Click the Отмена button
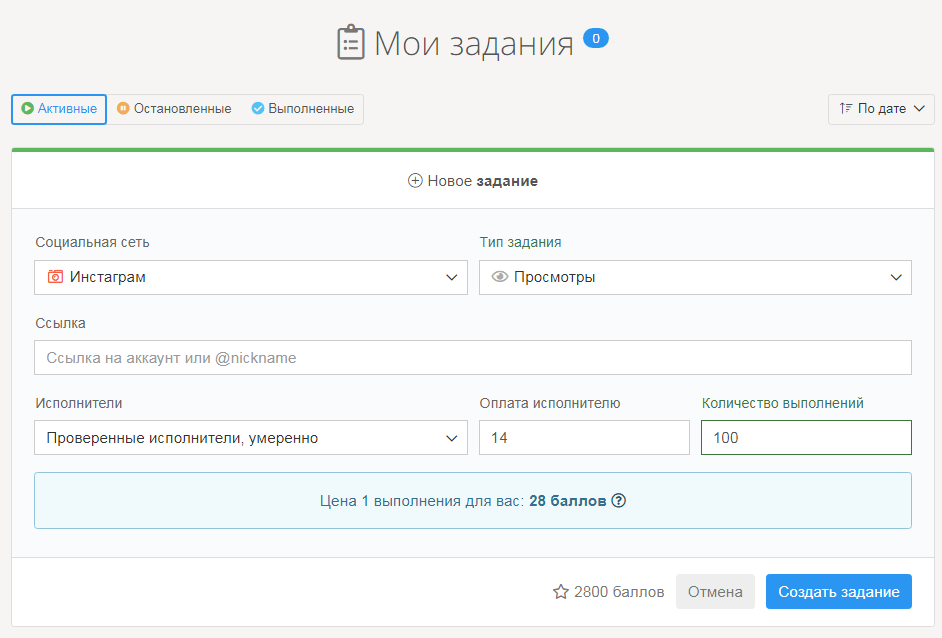Viewport: 942px width, 638px height. pyautogui.click(x=715, y=592)
